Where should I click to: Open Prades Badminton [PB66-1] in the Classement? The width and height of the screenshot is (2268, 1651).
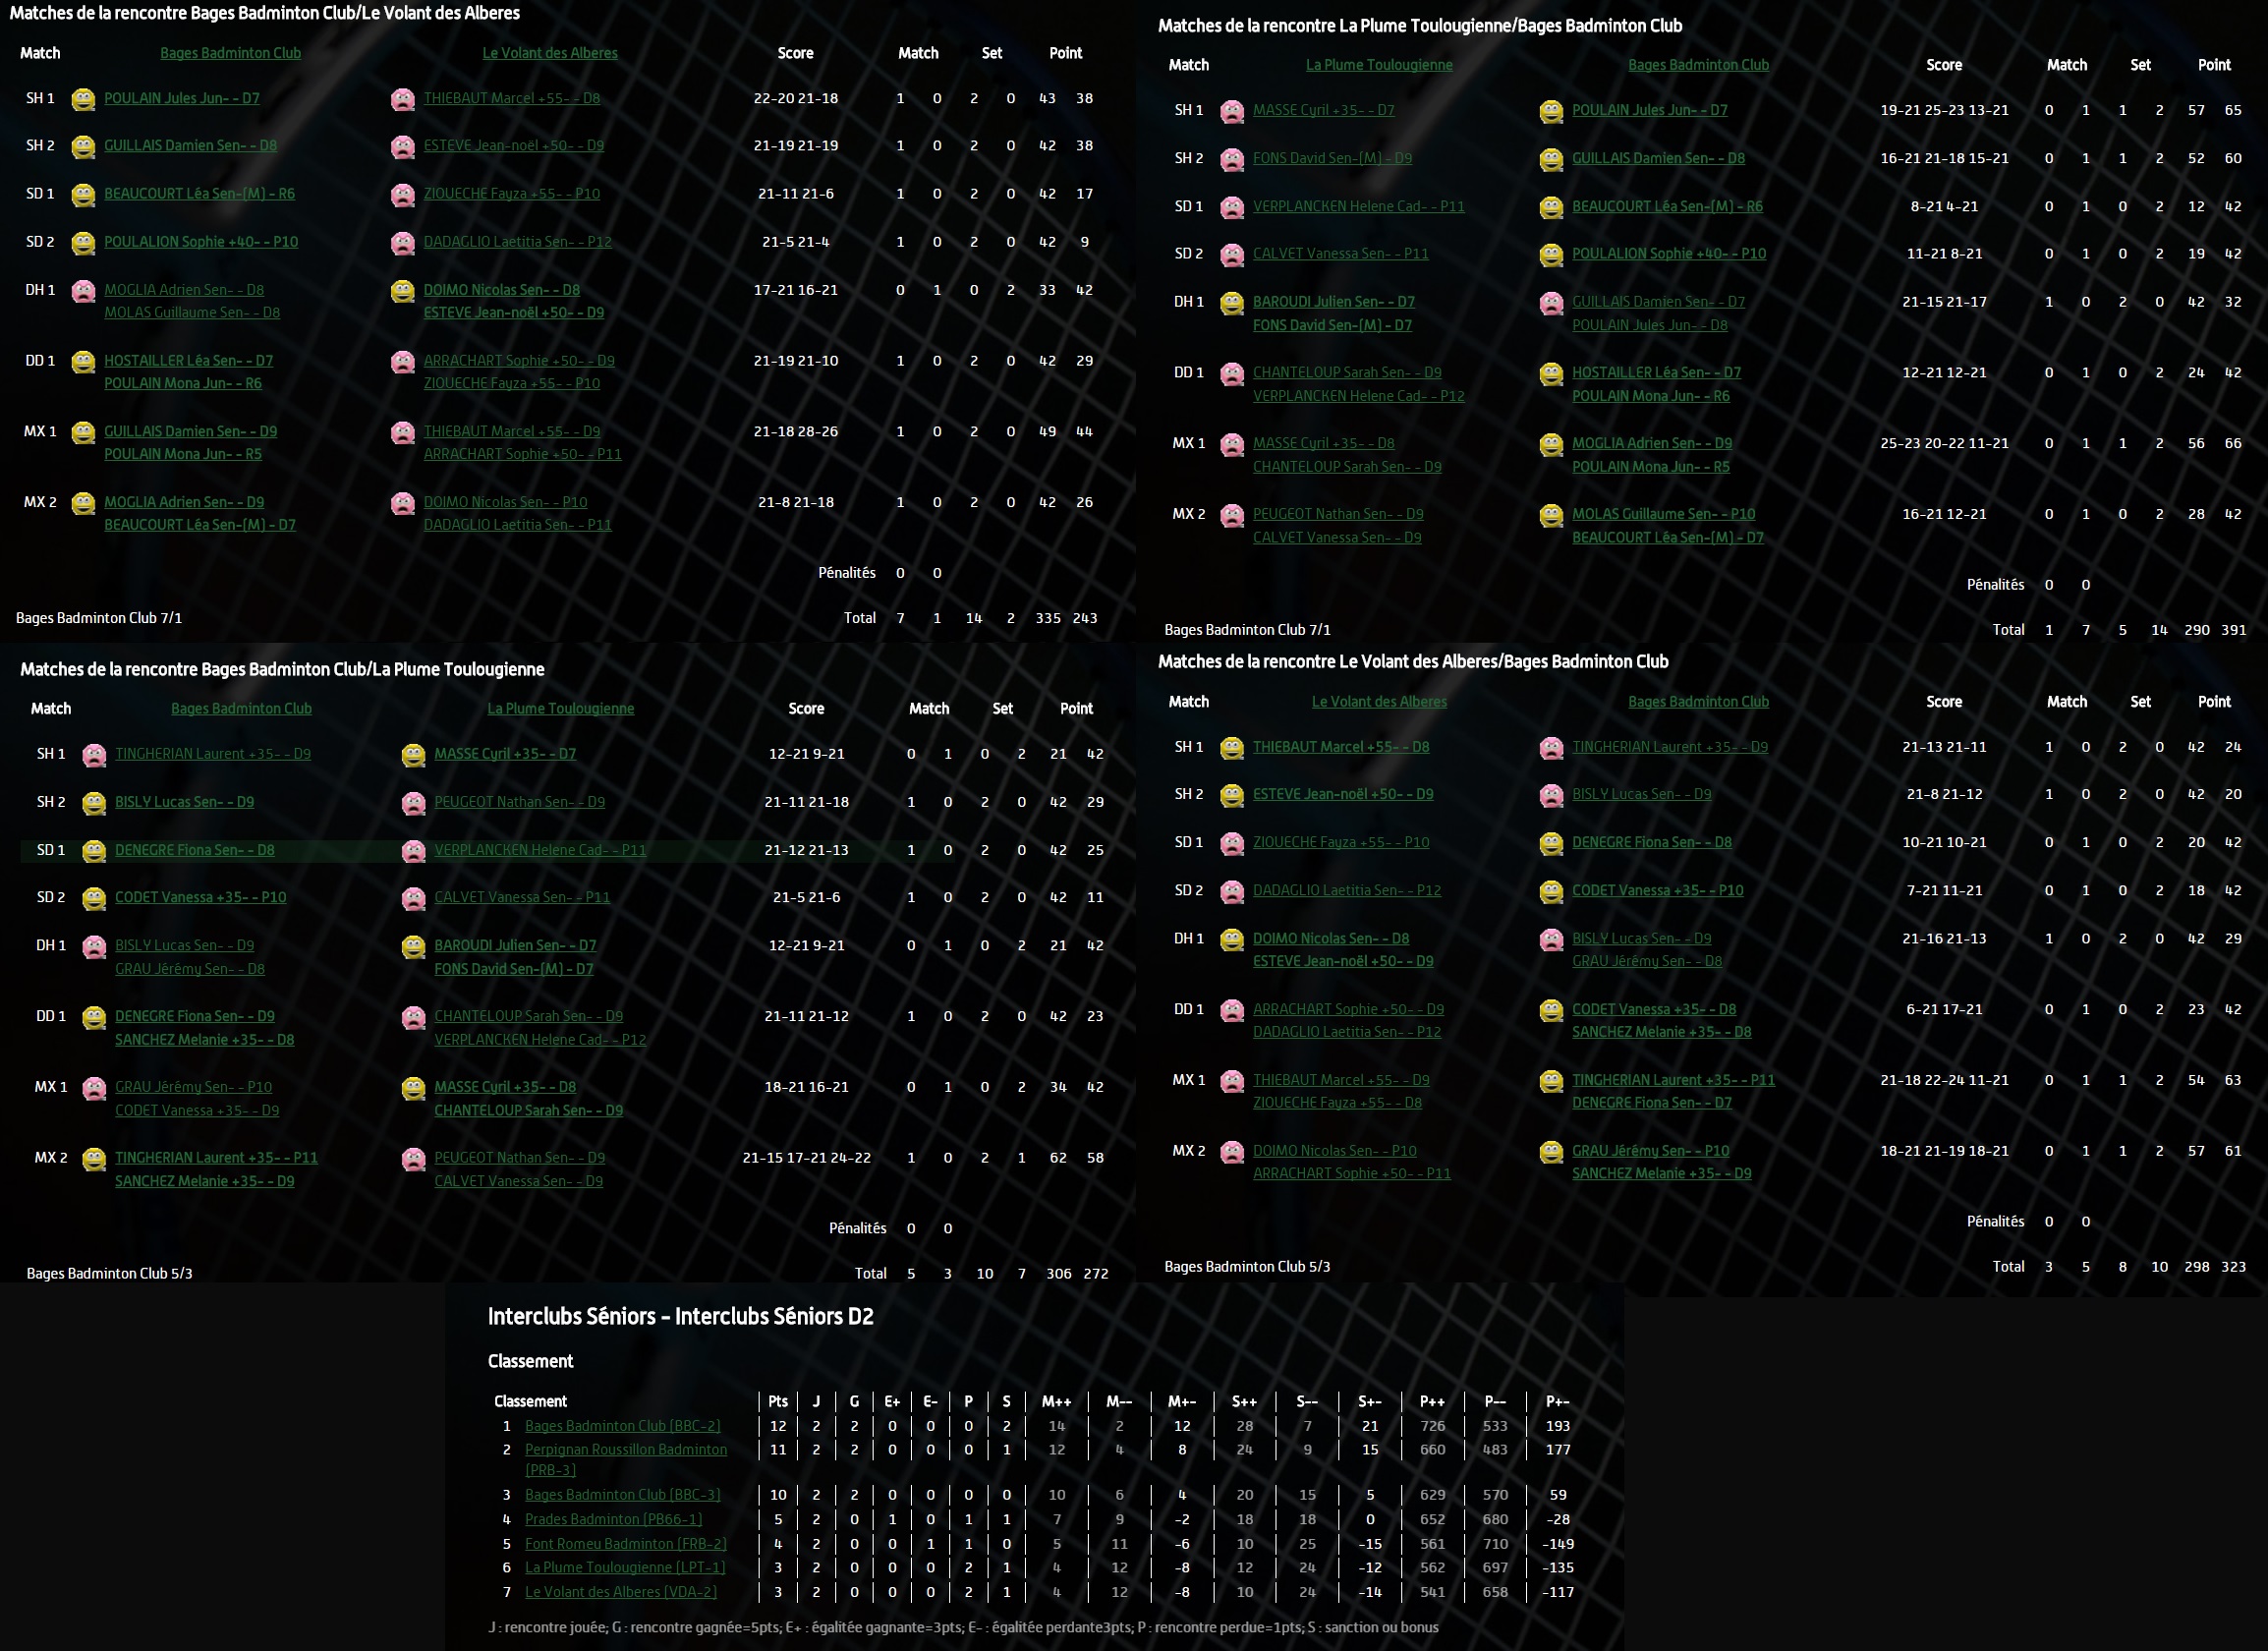tap(613, 1519)
